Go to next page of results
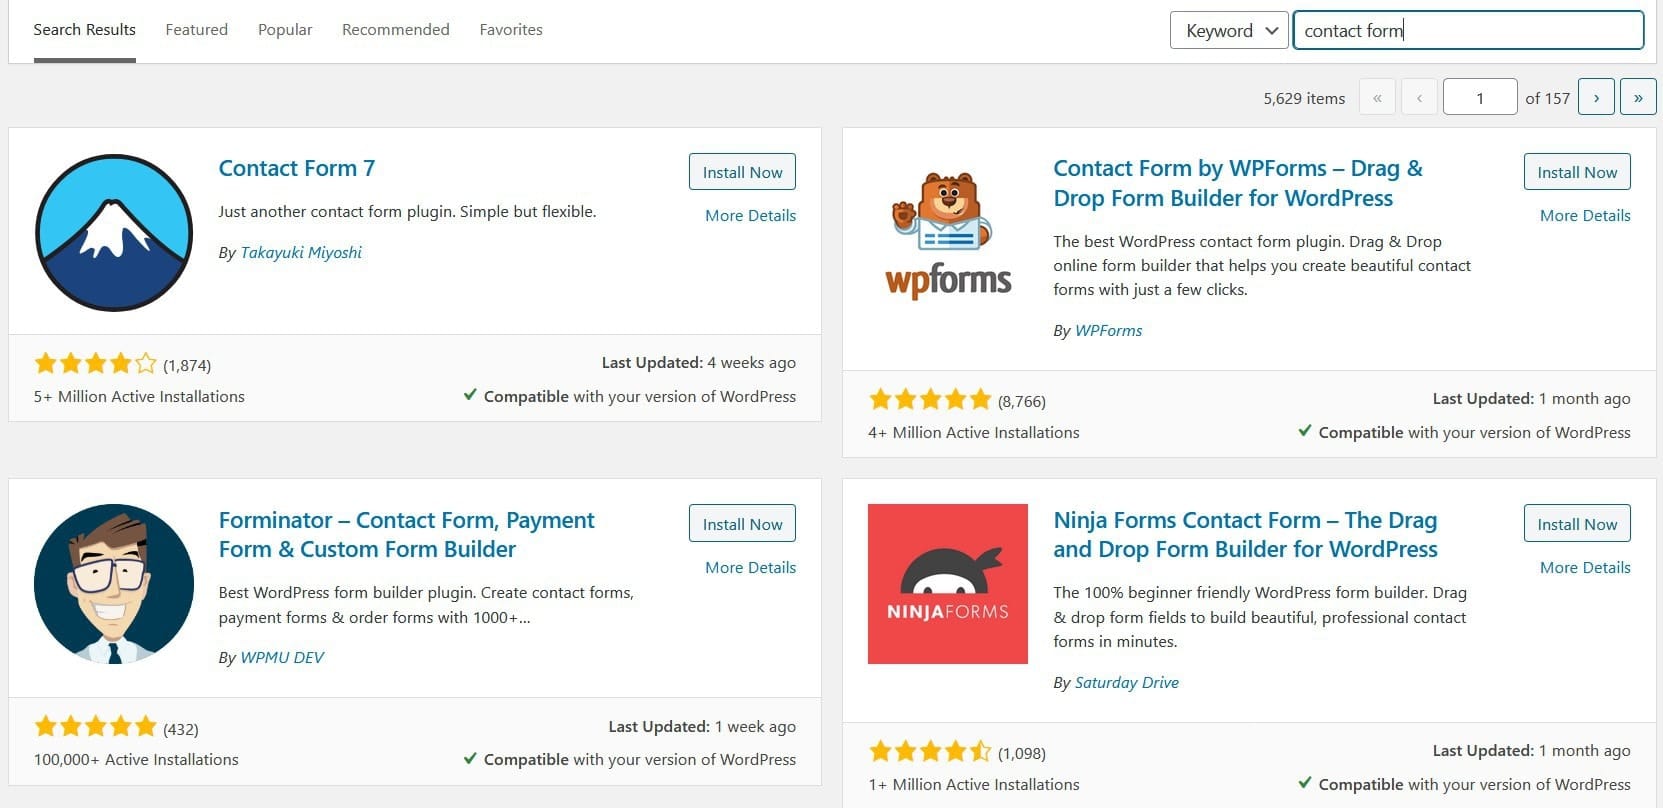The image size is (1663, 808). pos(1596,98)
